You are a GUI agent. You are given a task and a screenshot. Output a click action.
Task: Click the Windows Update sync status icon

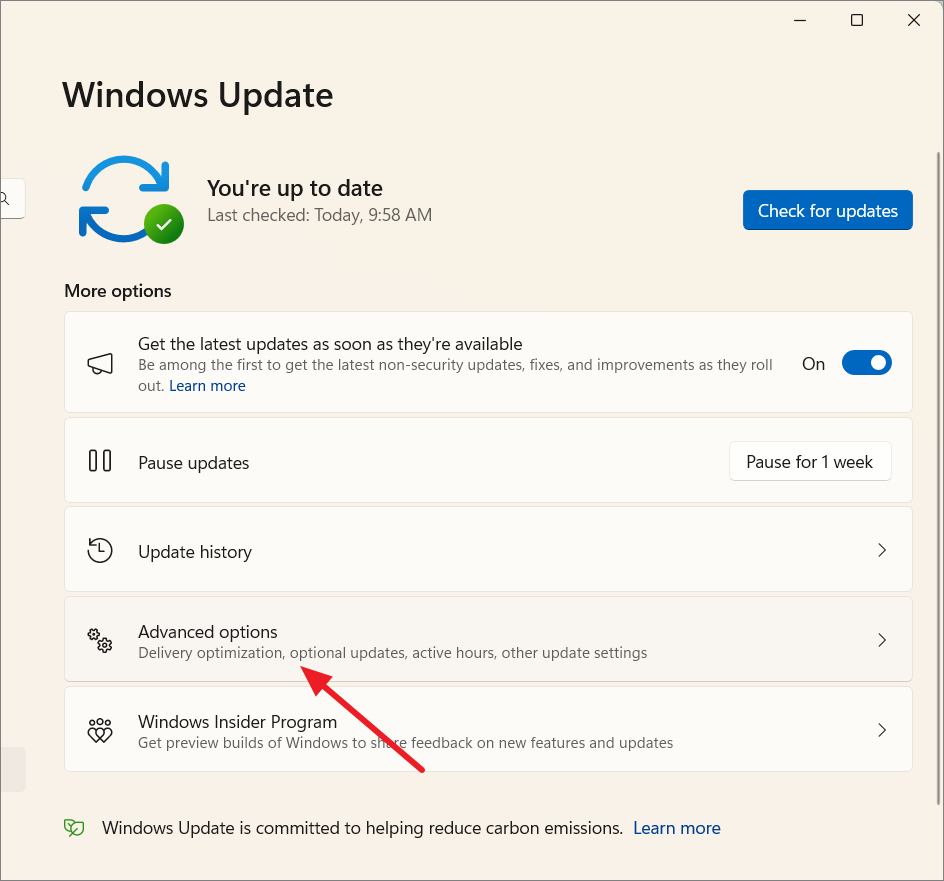click(x=131, y=199)
